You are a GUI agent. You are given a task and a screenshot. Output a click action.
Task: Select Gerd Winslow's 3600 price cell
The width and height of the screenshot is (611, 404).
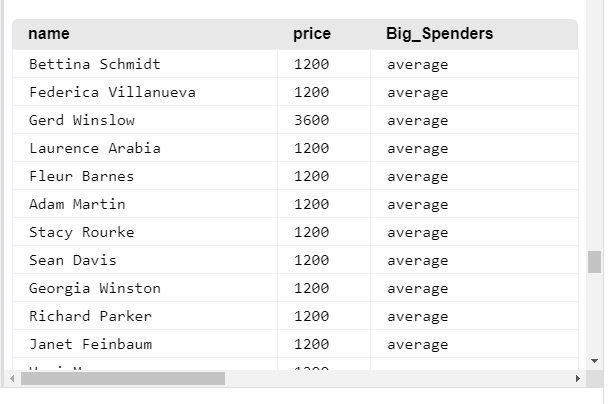pos(324,120)
